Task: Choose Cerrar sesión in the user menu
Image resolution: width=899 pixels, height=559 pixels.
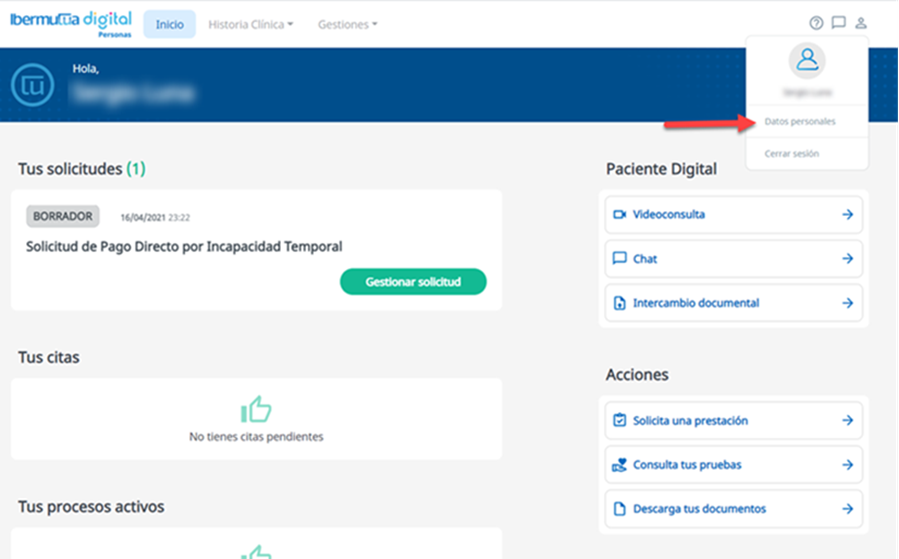Action: pos(791,154)
